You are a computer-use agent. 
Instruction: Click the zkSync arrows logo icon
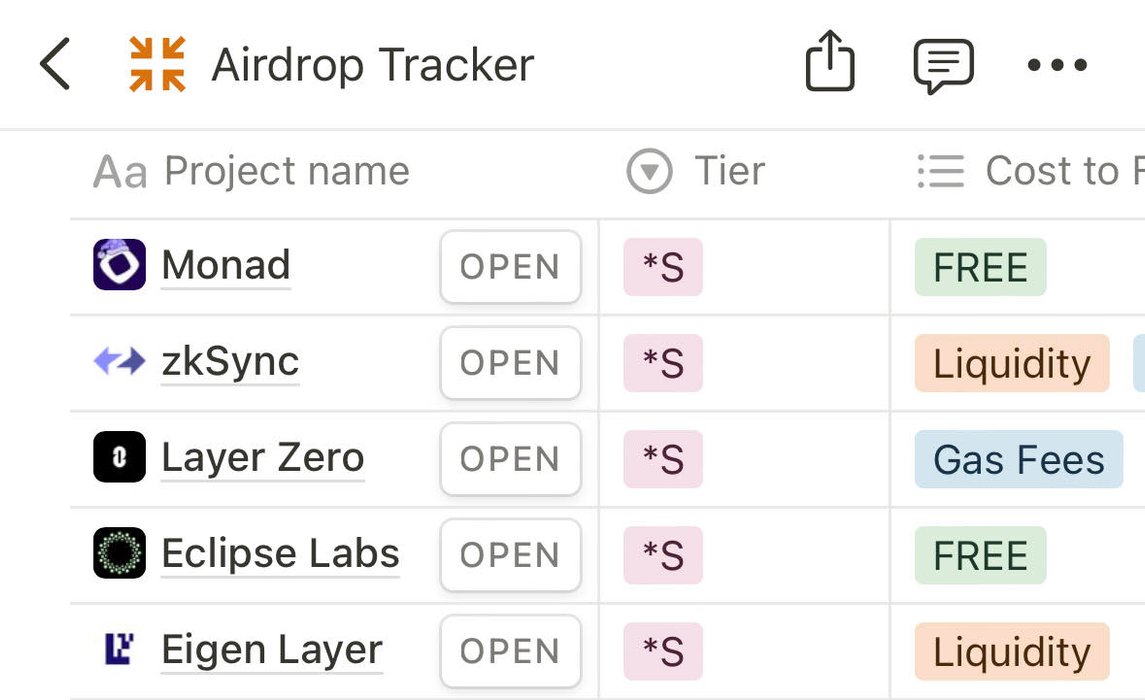[120, 361]
